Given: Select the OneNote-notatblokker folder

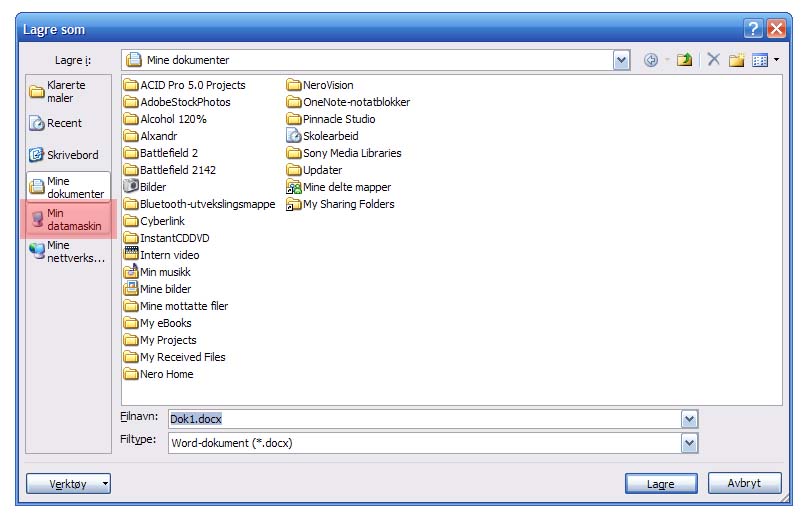Looking at the screenshot, I should pos(349,102).
